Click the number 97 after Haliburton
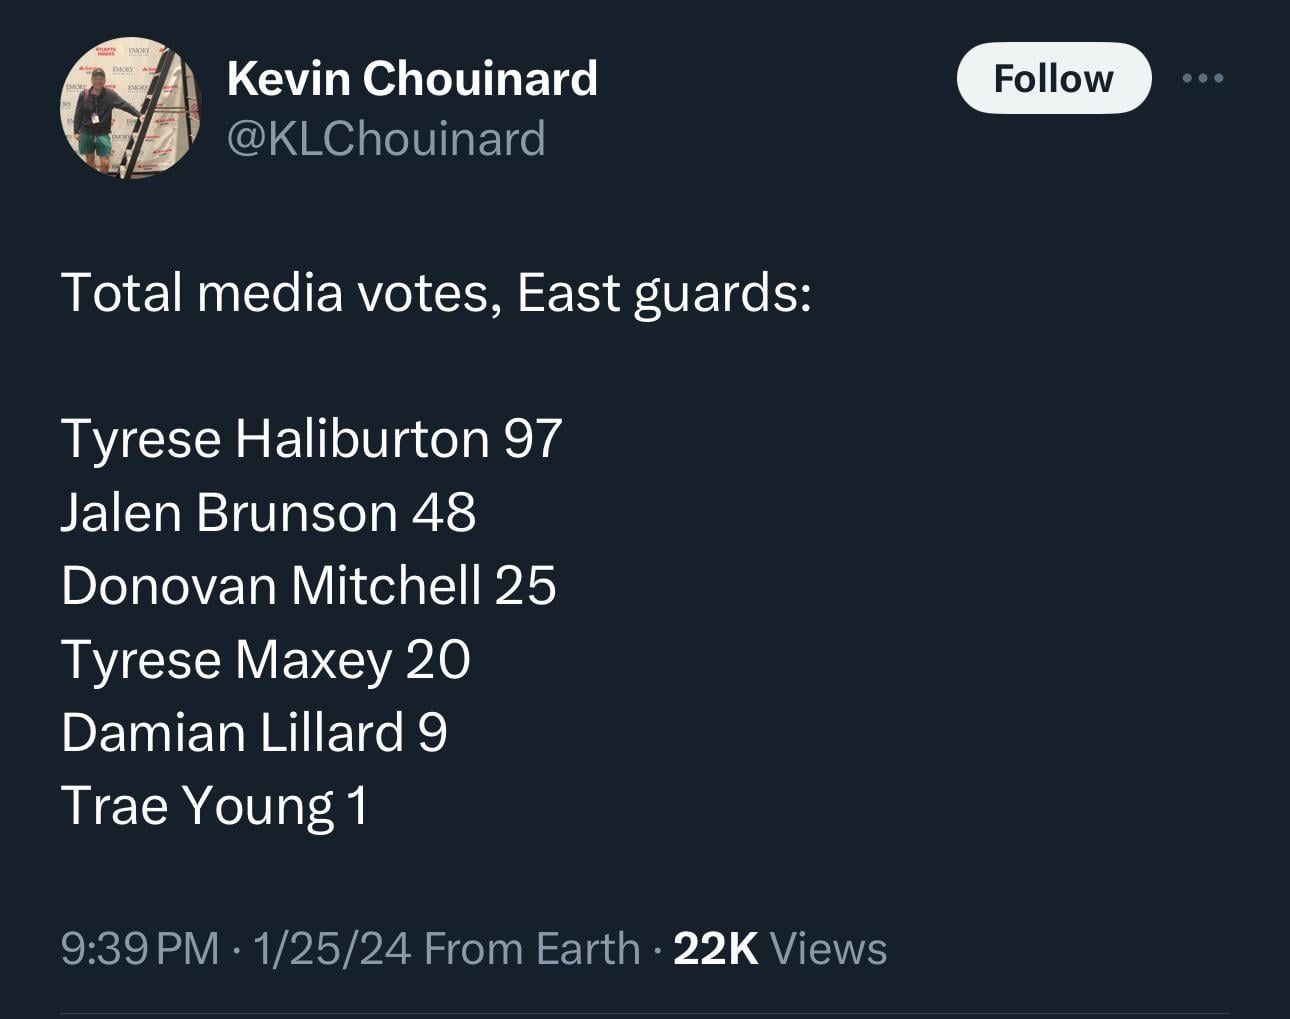Screen dimensions: 1290x1019 (x=533, y=439)
